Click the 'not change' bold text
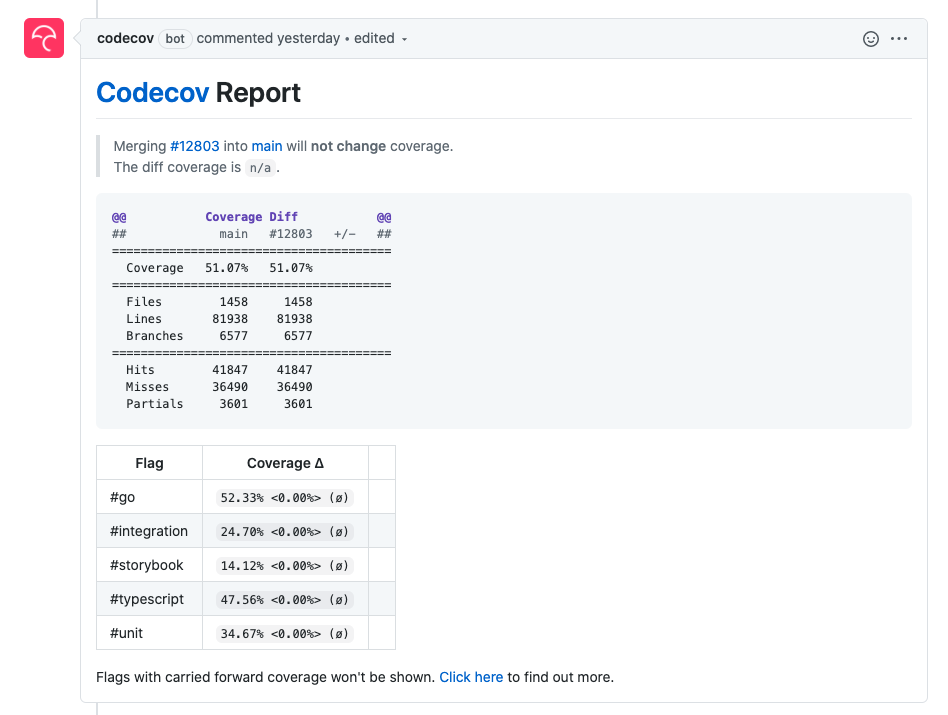948x715 pixels. coord(348,146)
